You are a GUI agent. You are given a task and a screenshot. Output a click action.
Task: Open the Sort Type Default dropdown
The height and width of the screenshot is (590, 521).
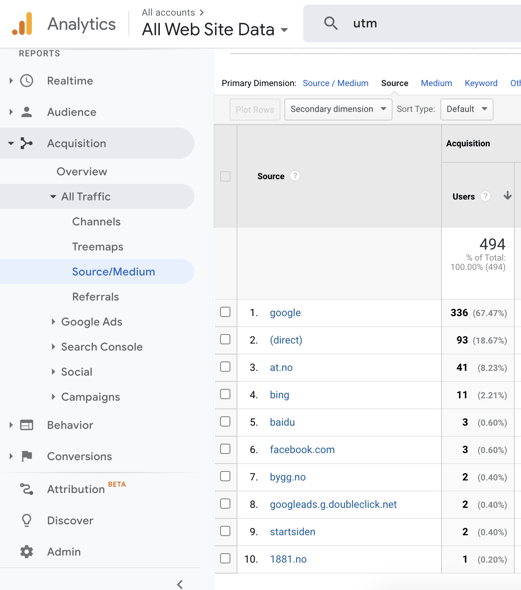tap(466, 109)
